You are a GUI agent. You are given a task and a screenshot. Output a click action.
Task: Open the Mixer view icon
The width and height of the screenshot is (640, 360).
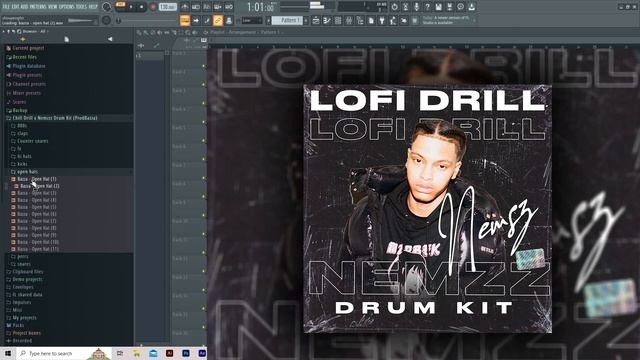click(349, 20)
